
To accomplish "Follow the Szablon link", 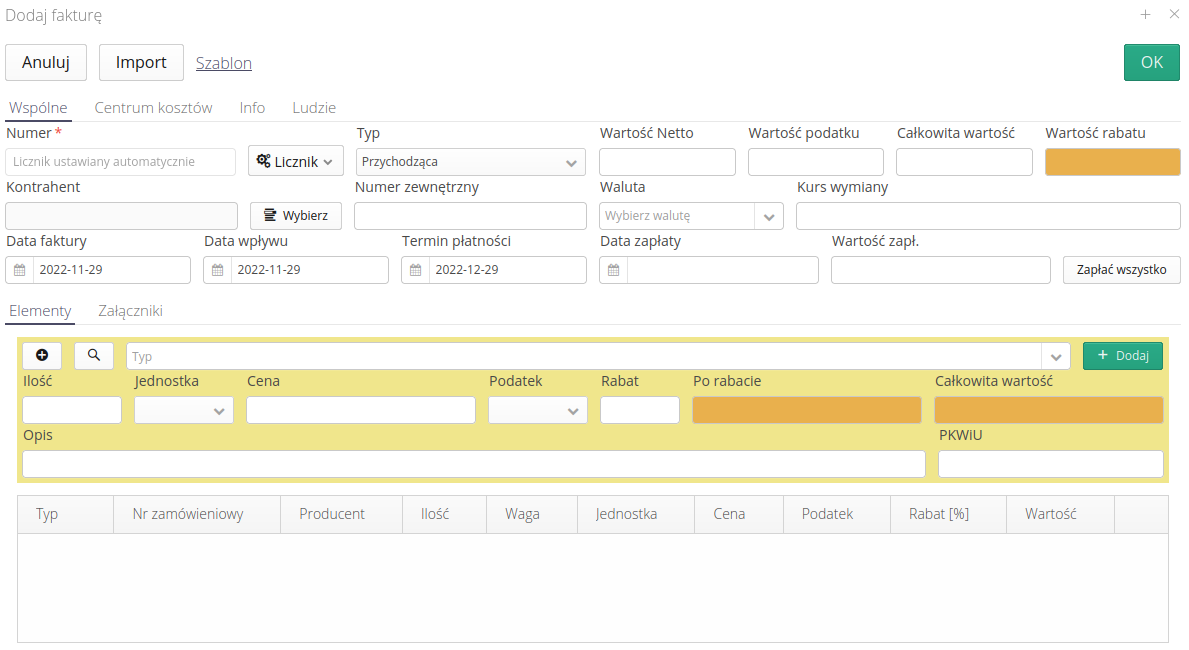I will click(x=224, y=63).
